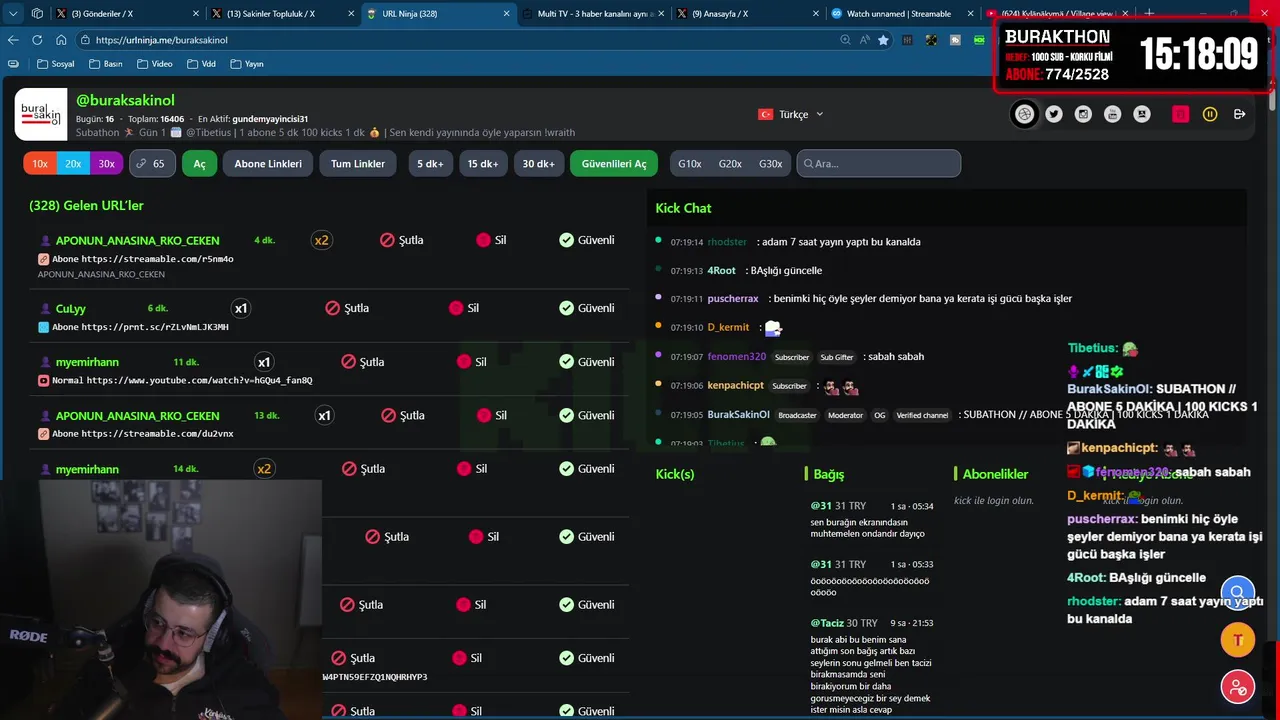Select the 10x filter

[40, 163]
